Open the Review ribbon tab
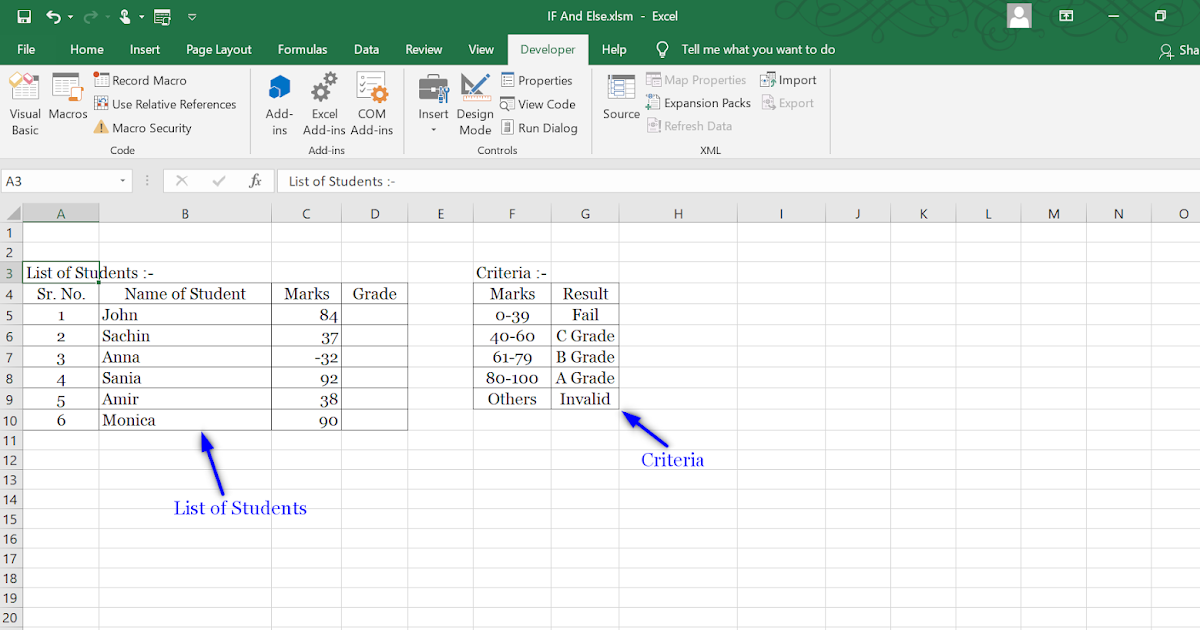1200x630 pixels. [x=423, y=49]
